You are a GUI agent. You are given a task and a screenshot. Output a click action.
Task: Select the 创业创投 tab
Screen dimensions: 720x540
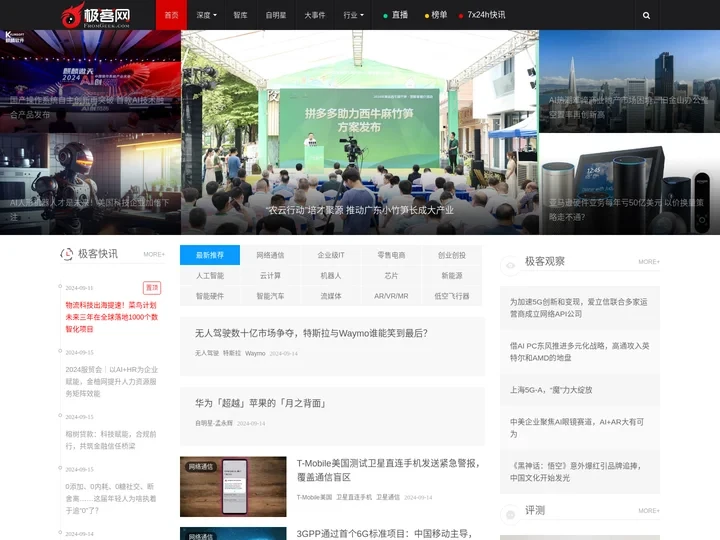click(452, 255)
